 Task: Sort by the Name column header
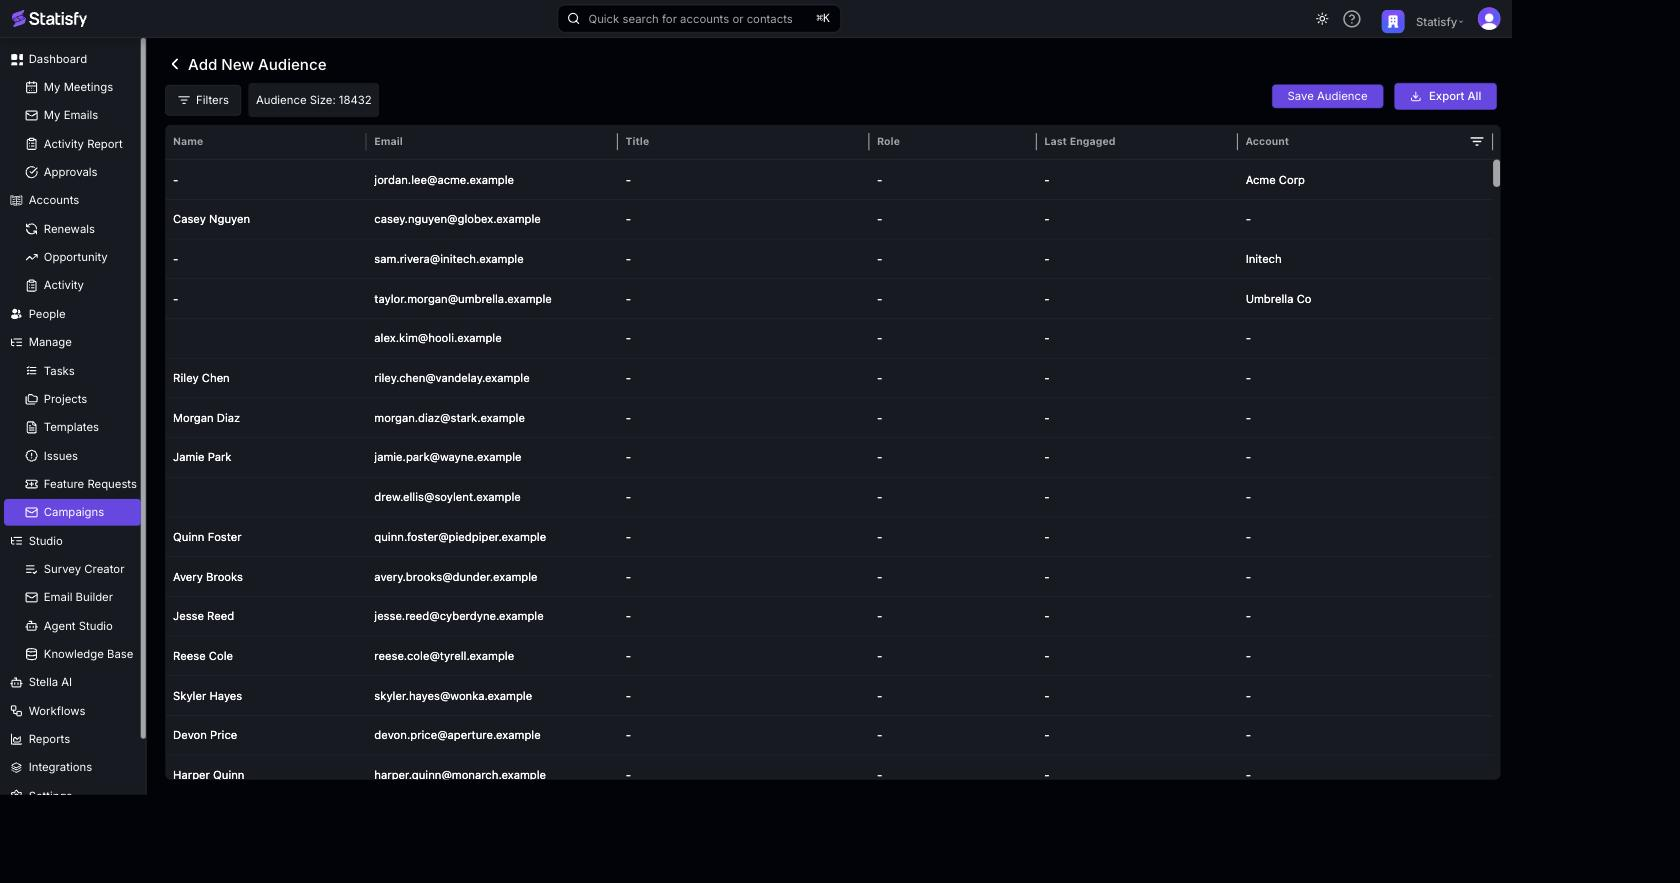coord(188,141)
